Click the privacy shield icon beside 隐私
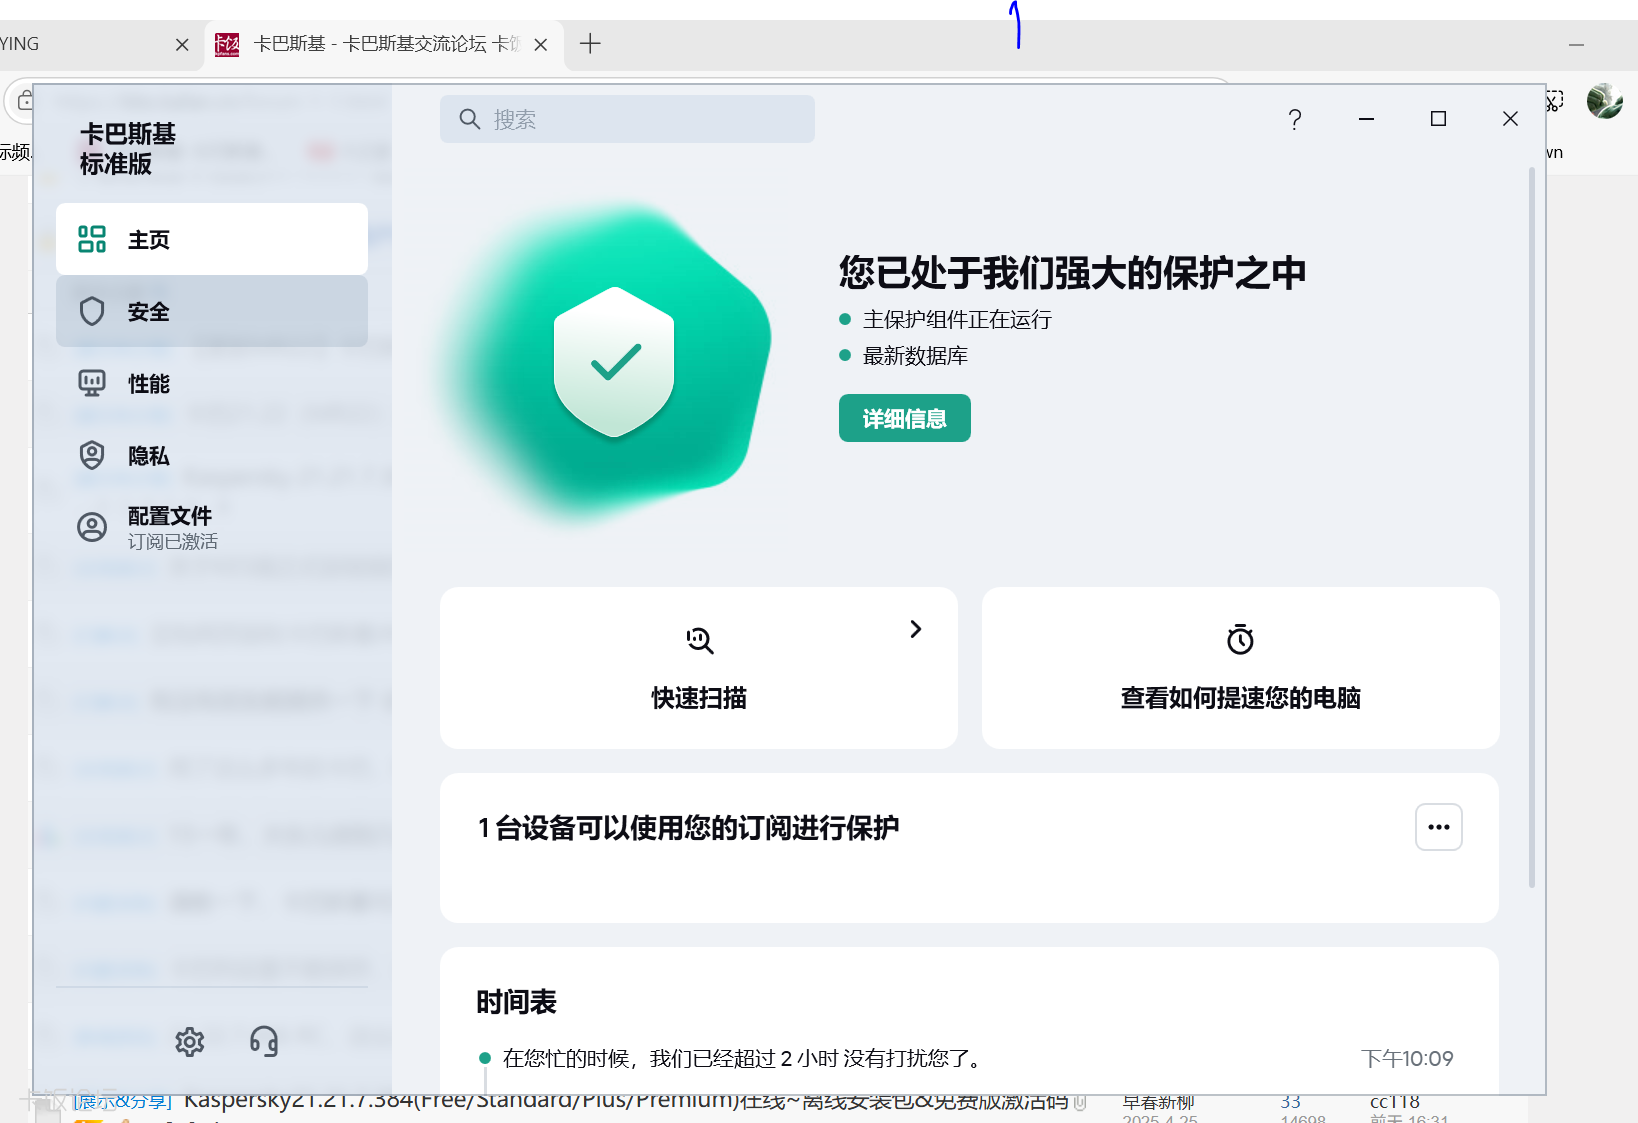Image resolution: width=1638 pixels, height=1123 pixels. pos(92,455)
